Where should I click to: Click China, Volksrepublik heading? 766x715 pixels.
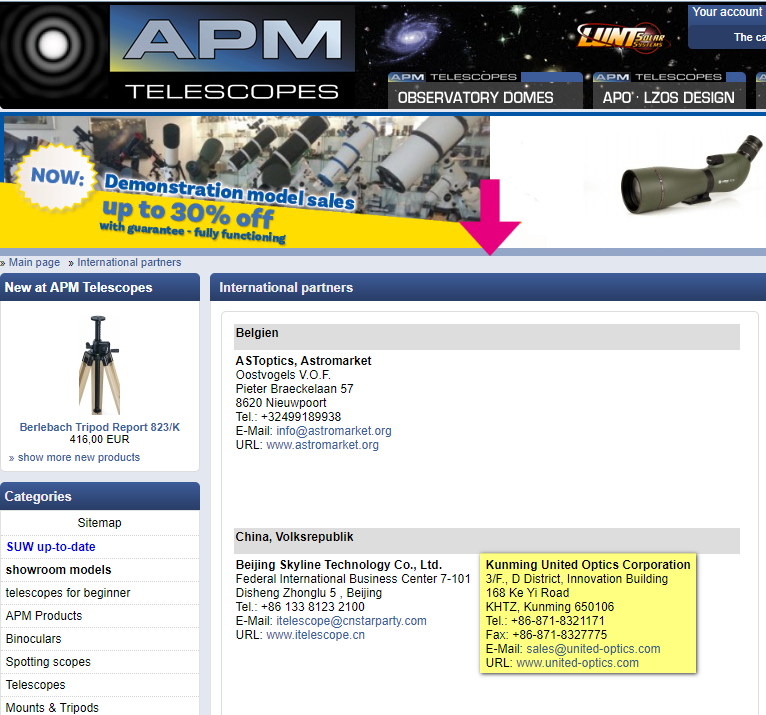click(x=294, y=537)
